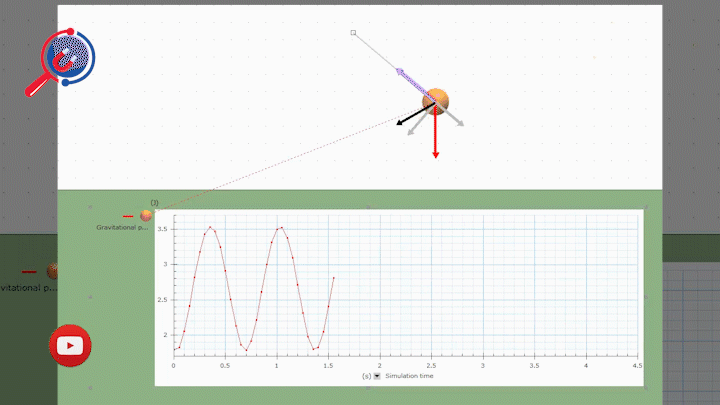Click the red YouTube play icon

coord(70,346)
